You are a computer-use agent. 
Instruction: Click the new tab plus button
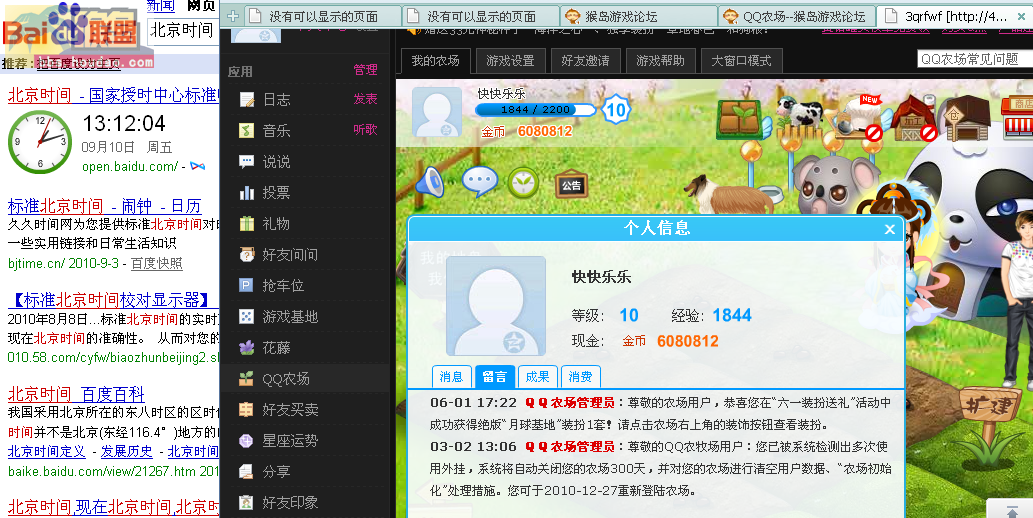[232, 16]
